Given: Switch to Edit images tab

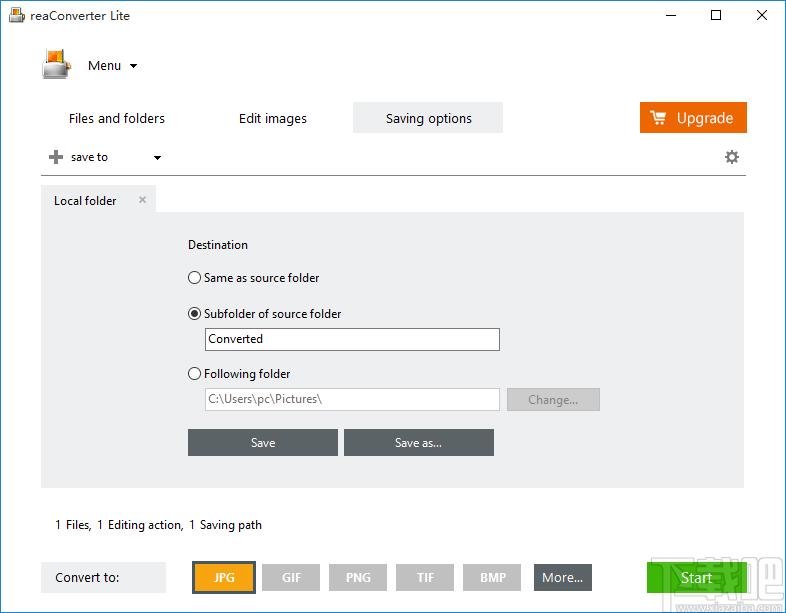Looking at the screenshot, I should pyautogui.click(x=273, y=118).
